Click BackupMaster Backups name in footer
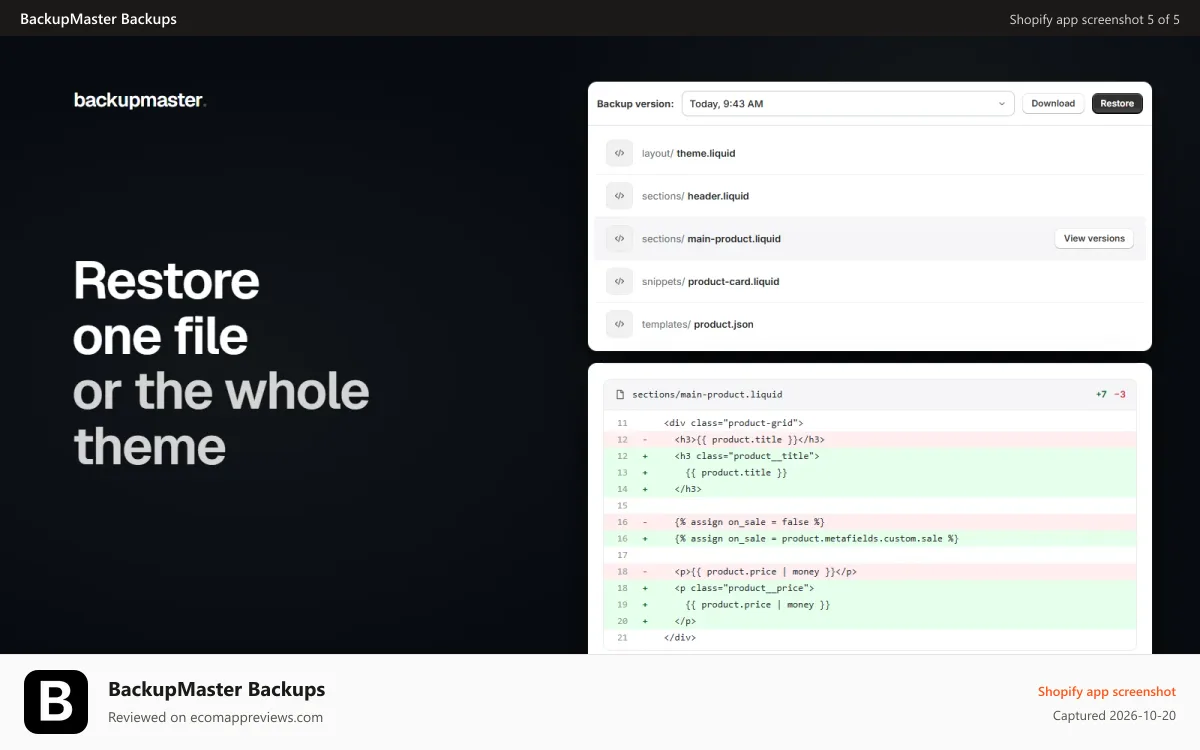The width and height of the screenshot is (1200, 750). click(x=216, y=689)
